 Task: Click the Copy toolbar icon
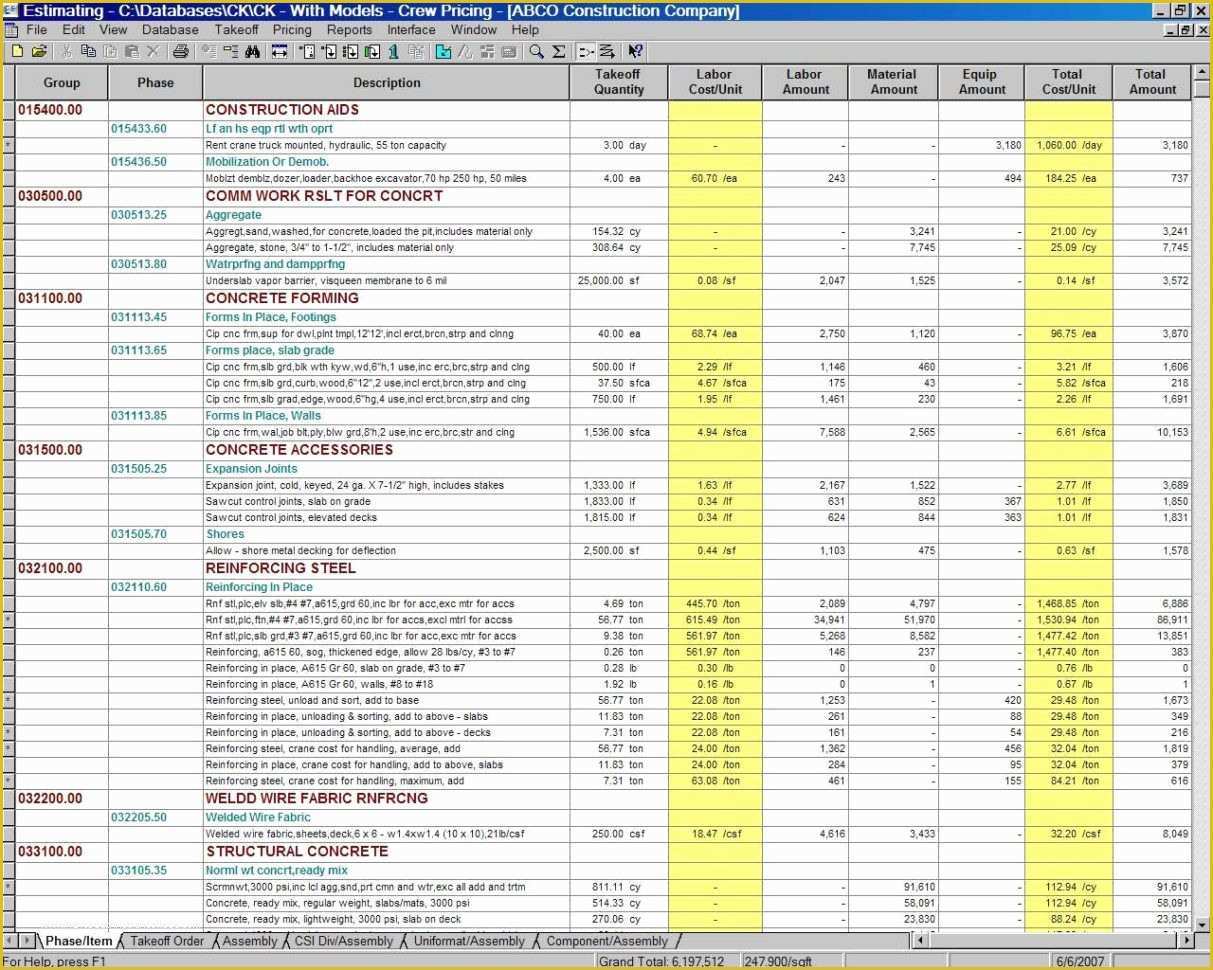[x=87, y=51]
